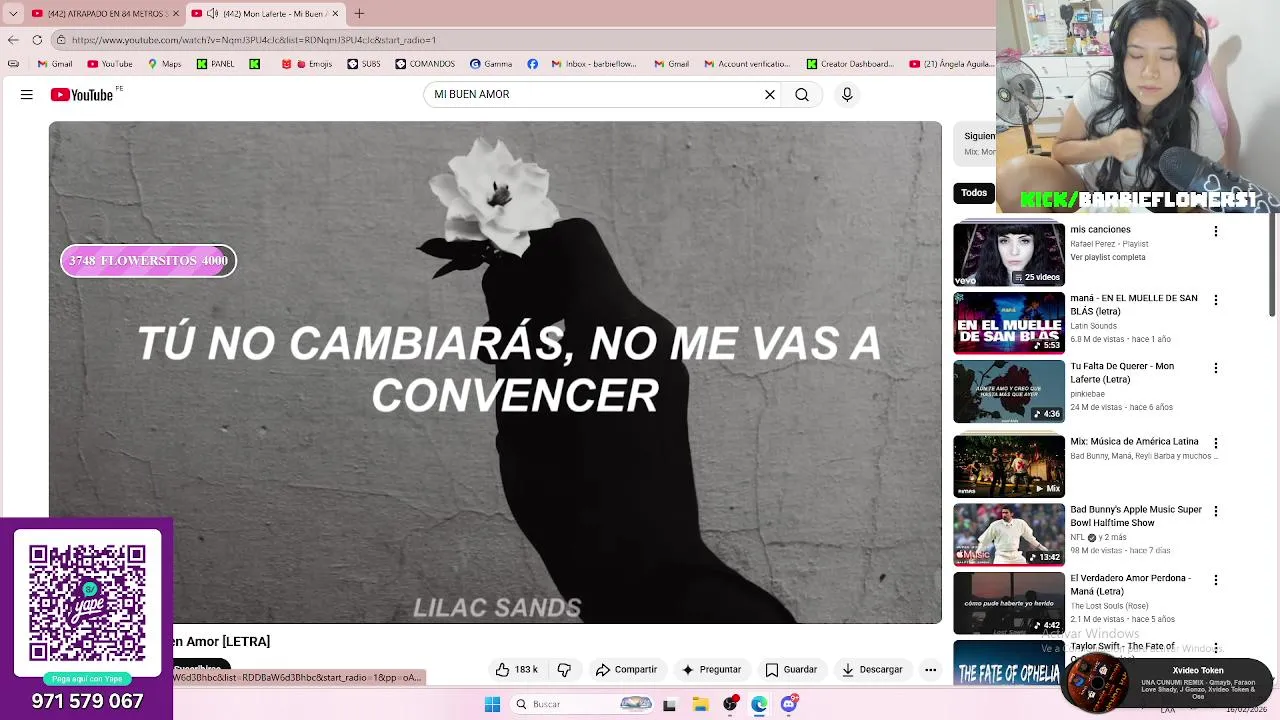Open El Verdadero Amor Perdona thumbnail
1280x720 pixels.
pos(1009,603)
